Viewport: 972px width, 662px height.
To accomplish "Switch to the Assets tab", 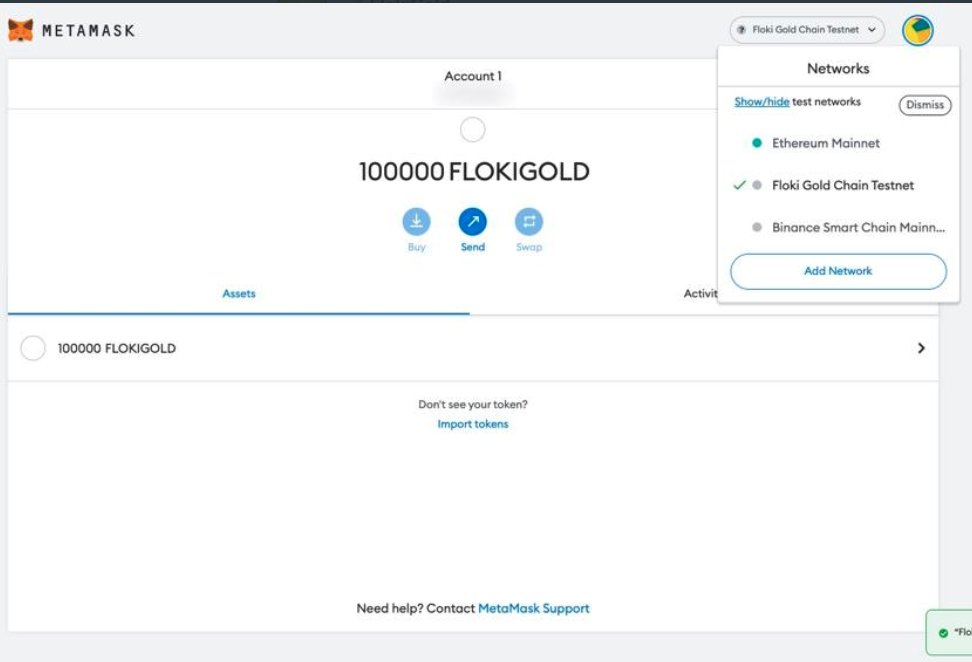I will (239, 294).
